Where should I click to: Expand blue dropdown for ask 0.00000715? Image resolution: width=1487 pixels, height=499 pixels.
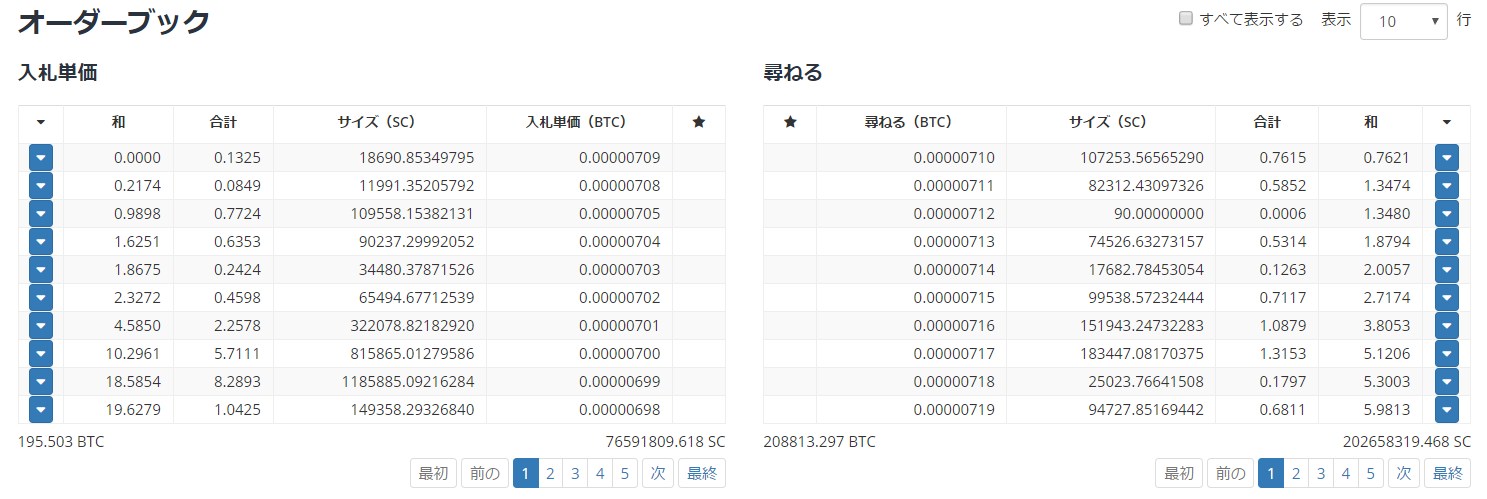point(1446,298)
